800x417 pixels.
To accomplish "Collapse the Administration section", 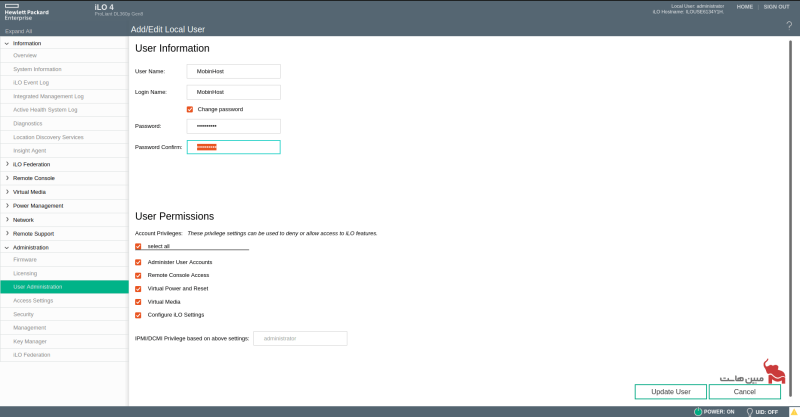I will (x=7, y=247).
